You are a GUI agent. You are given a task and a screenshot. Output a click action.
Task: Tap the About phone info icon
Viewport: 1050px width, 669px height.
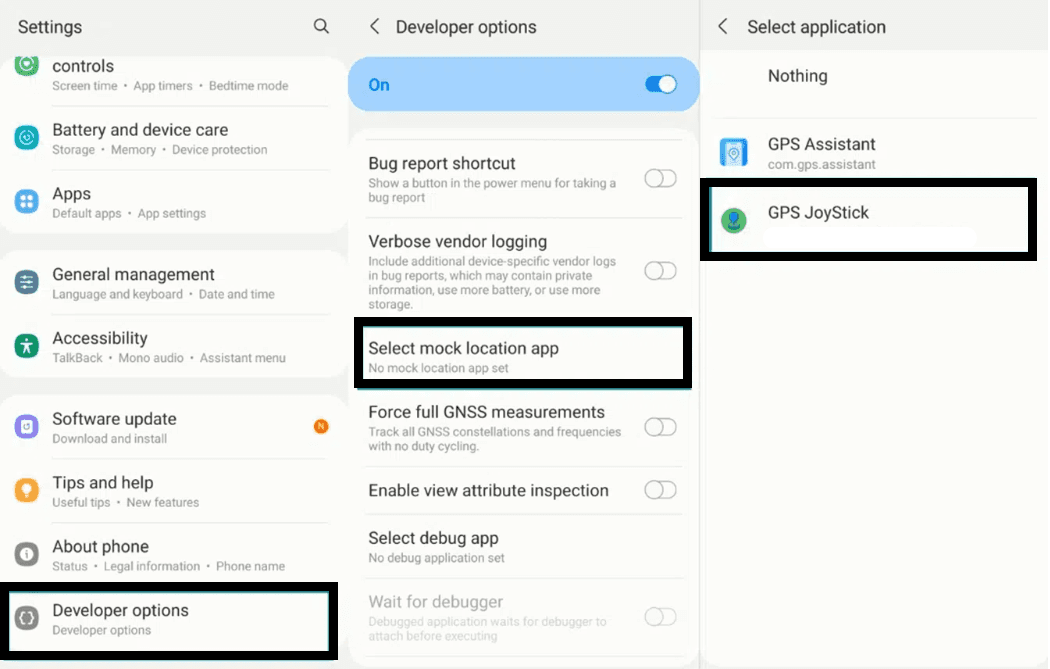point(27,554)
